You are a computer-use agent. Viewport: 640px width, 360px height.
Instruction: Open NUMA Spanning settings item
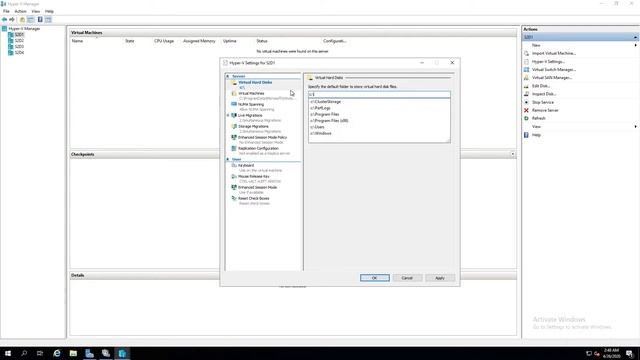click(x=251, y=104)
